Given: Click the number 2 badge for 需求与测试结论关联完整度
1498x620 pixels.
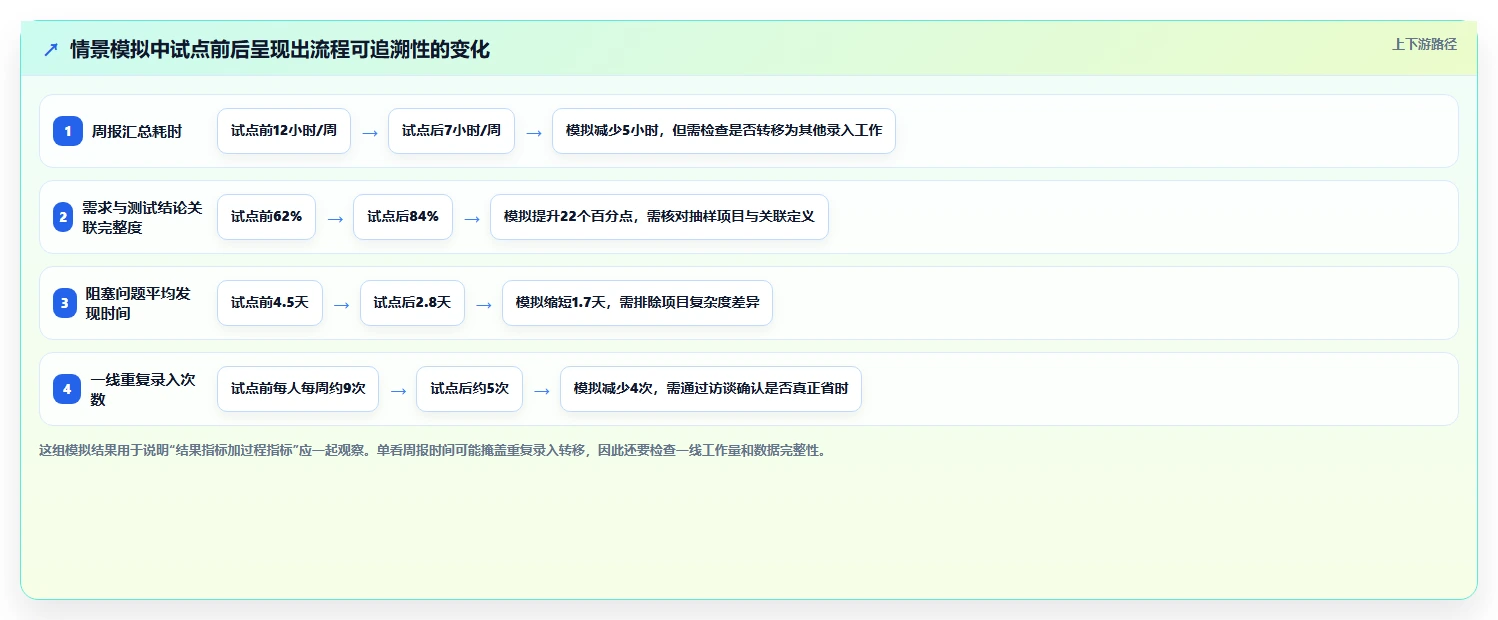Looking at the screenshot, I should [x=63, y=217].
